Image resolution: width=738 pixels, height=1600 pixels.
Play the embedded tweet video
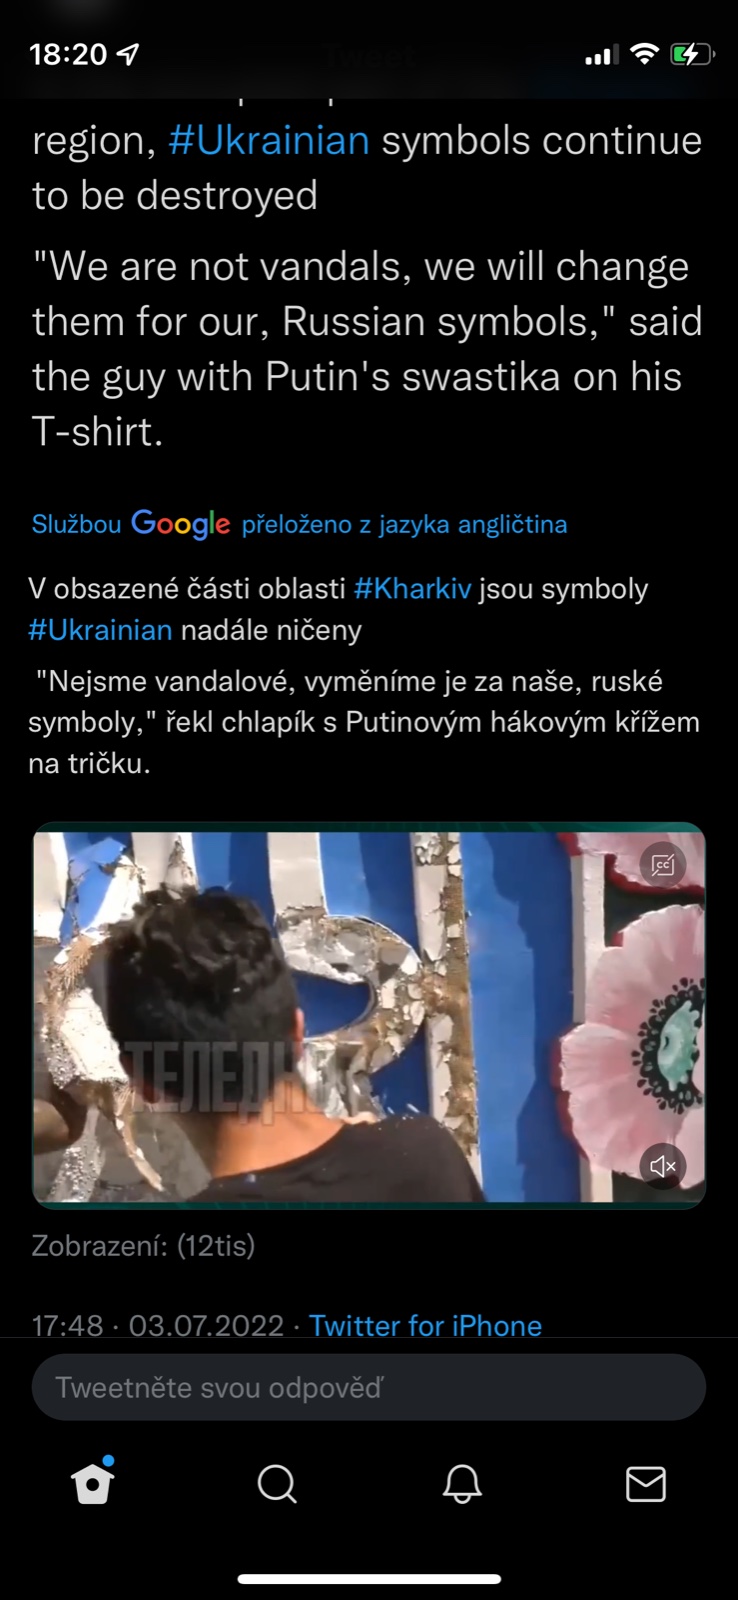[x=369, y=1015]
